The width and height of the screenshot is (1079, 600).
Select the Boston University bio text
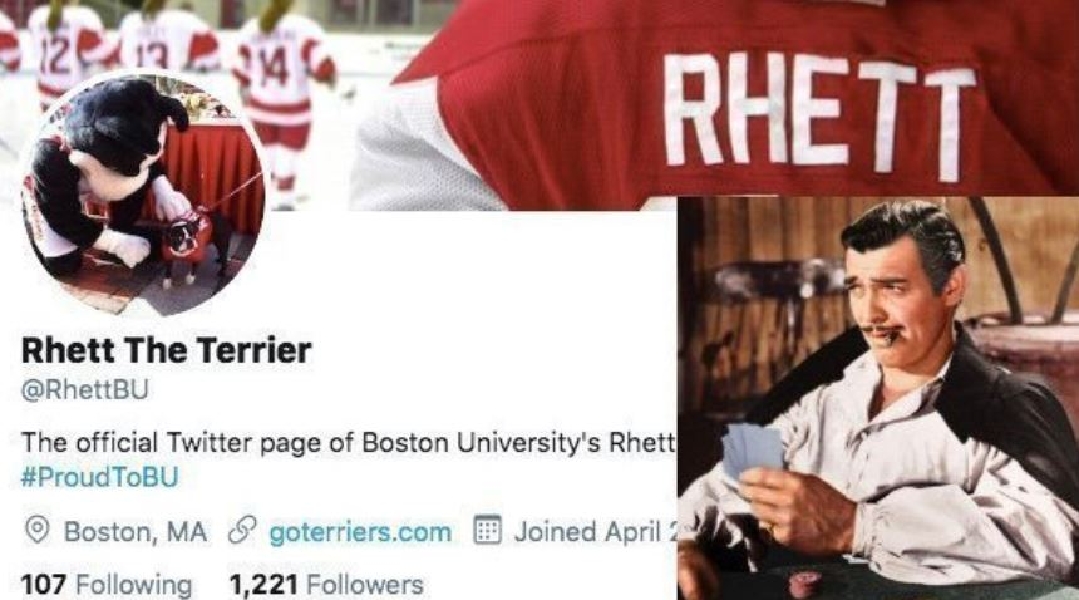tap(348, 442)
